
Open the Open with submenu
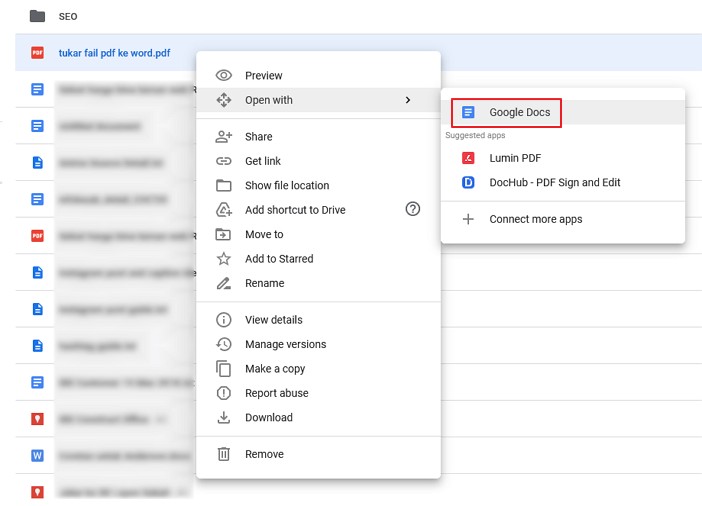[318, 100]
